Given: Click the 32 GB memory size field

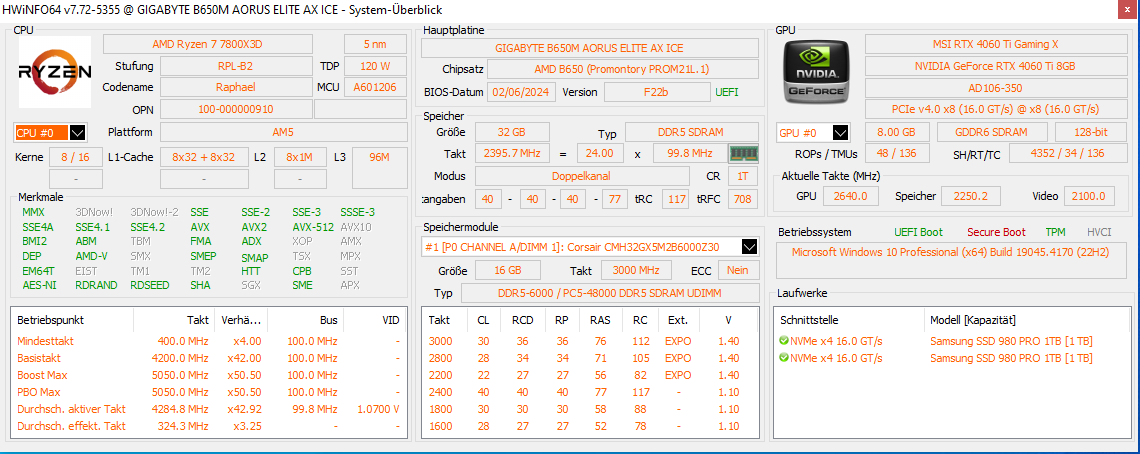Looking at the screenshot, I should pos(512,132).
